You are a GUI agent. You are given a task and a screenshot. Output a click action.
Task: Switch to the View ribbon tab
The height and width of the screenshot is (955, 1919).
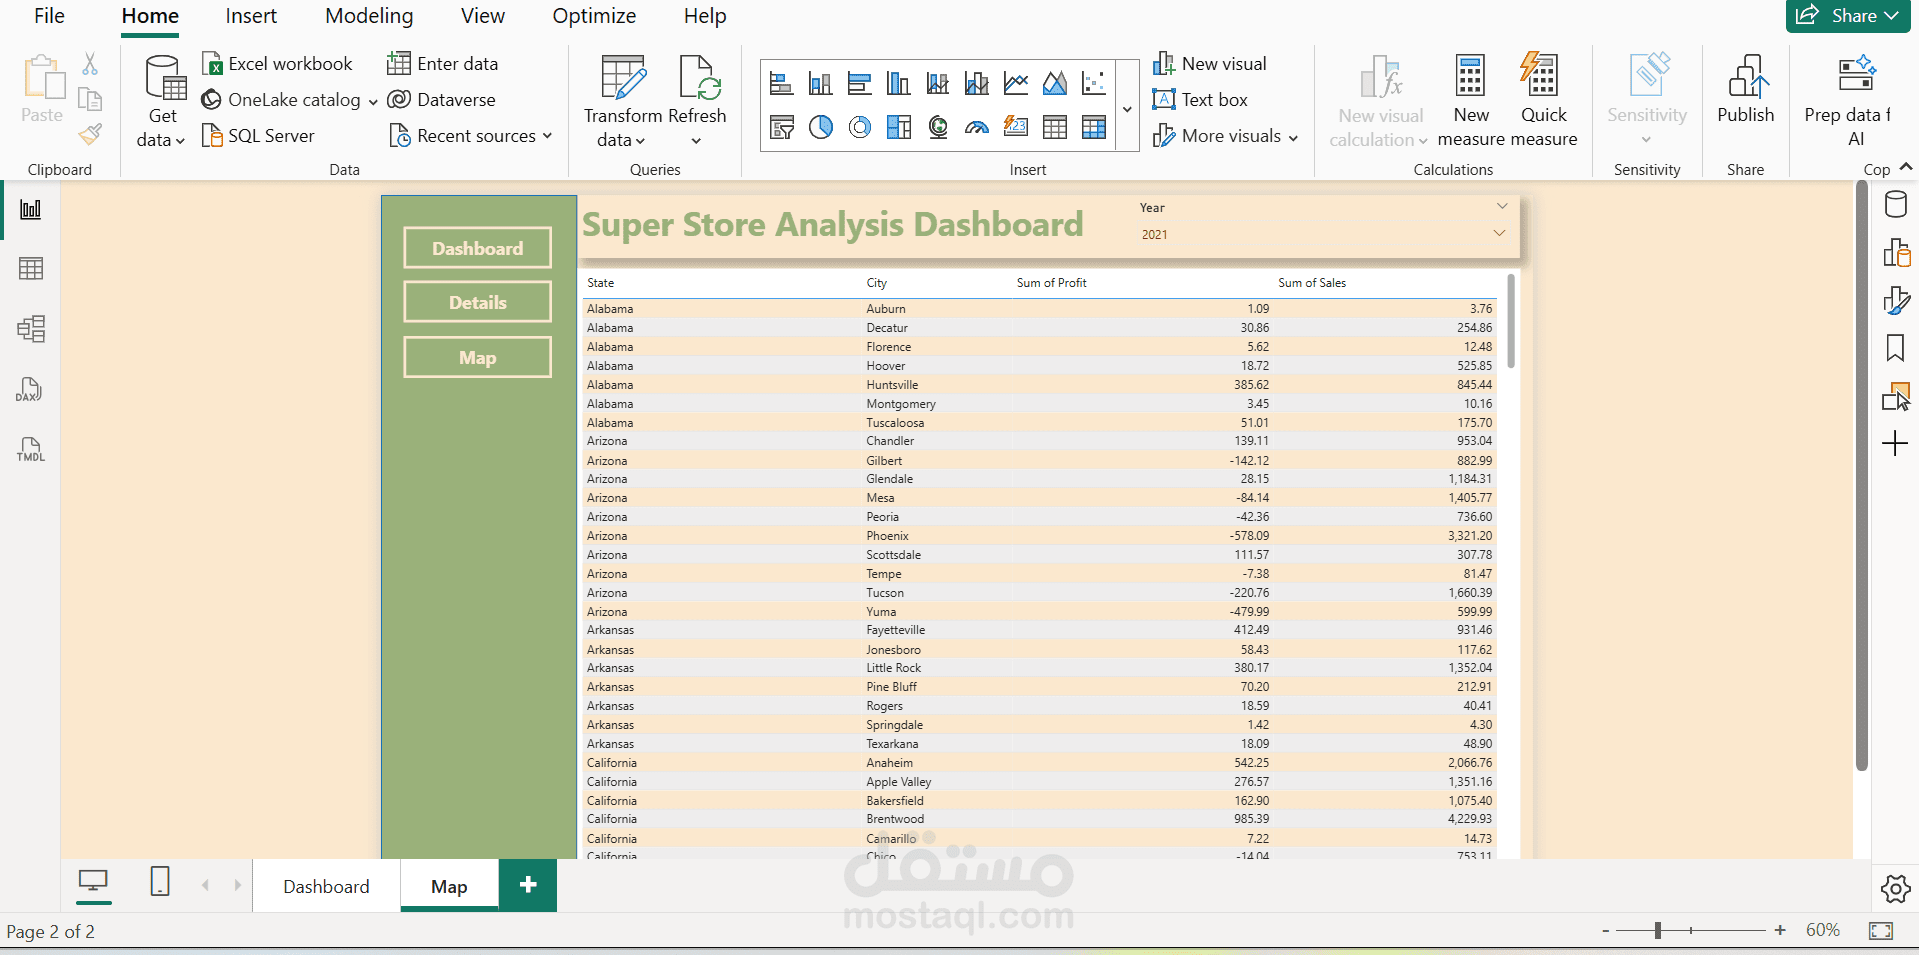click(483, 16)
